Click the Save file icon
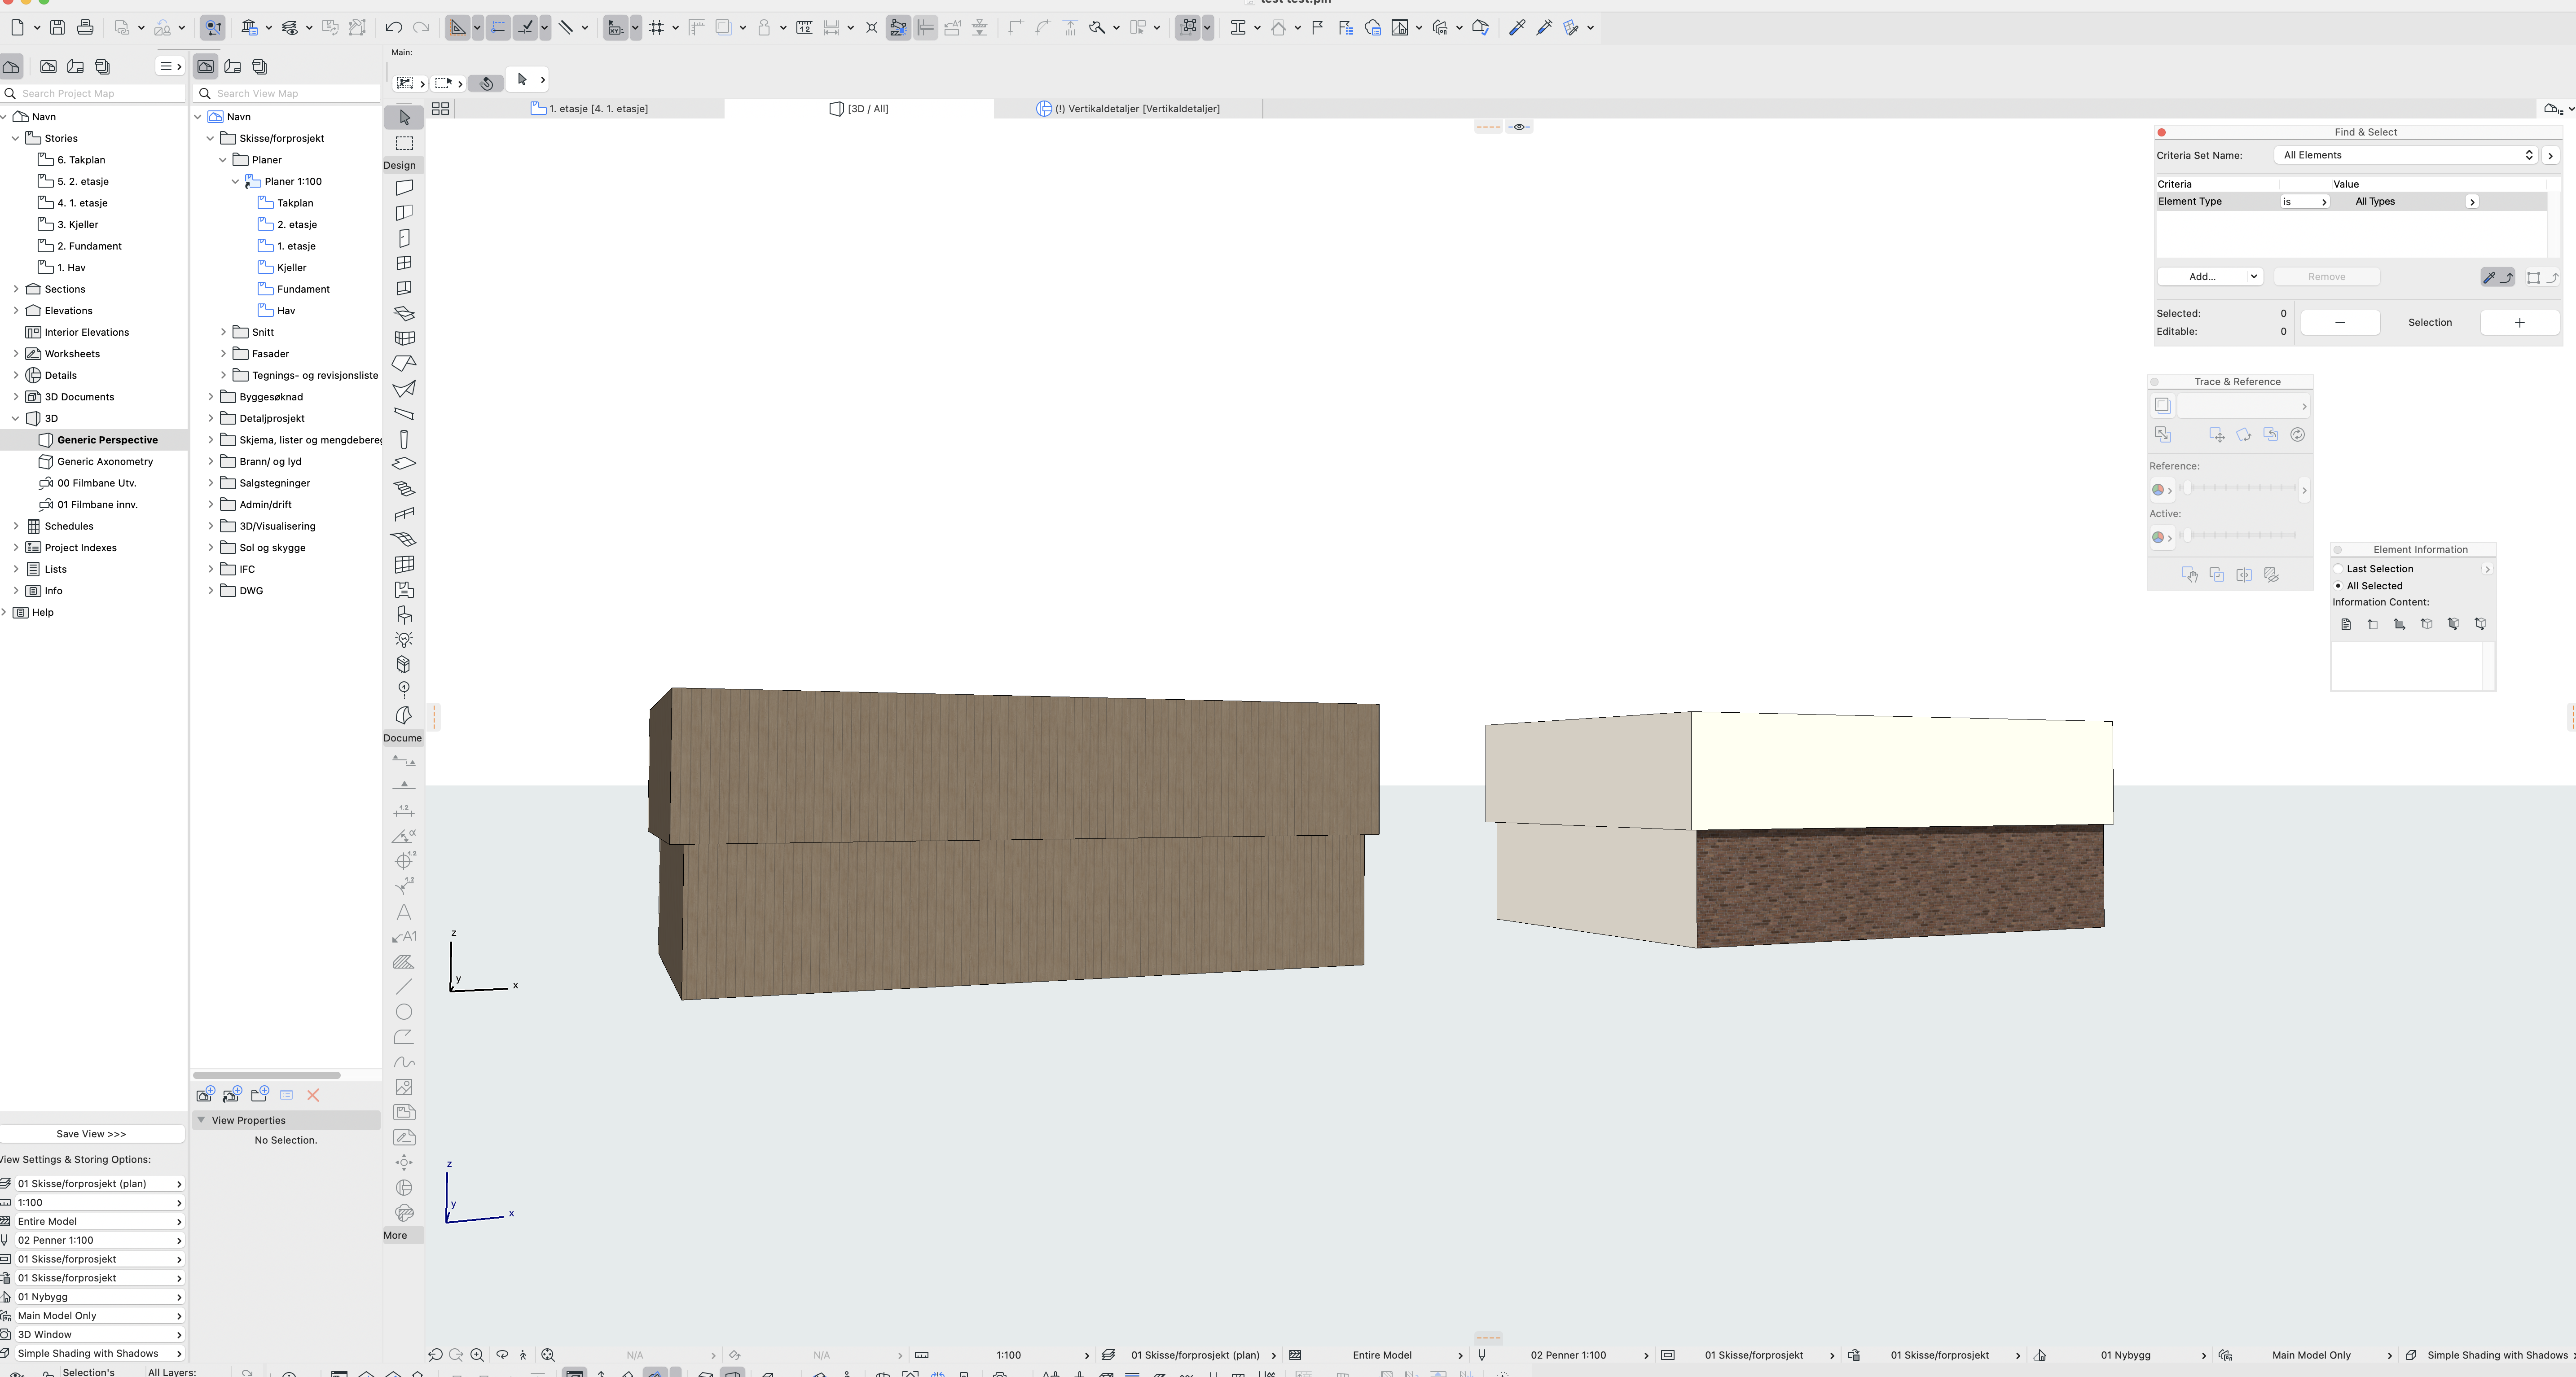 point(57,27)
